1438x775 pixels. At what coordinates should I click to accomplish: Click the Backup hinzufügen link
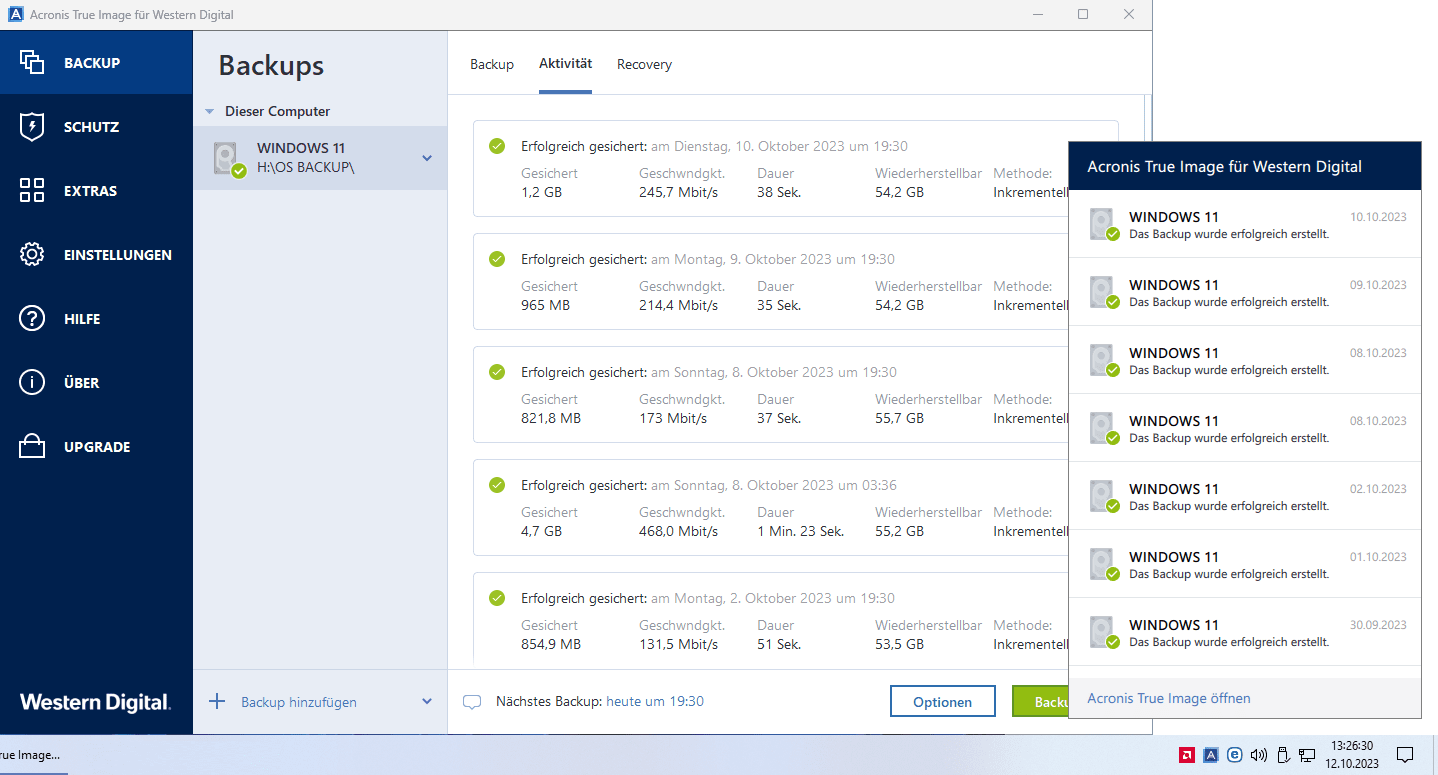299,702
